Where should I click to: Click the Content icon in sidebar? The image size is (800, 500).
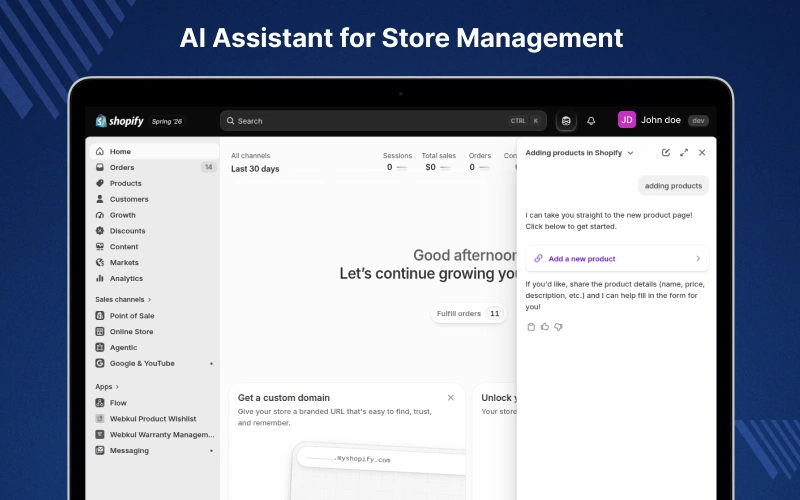pos(100,246)
